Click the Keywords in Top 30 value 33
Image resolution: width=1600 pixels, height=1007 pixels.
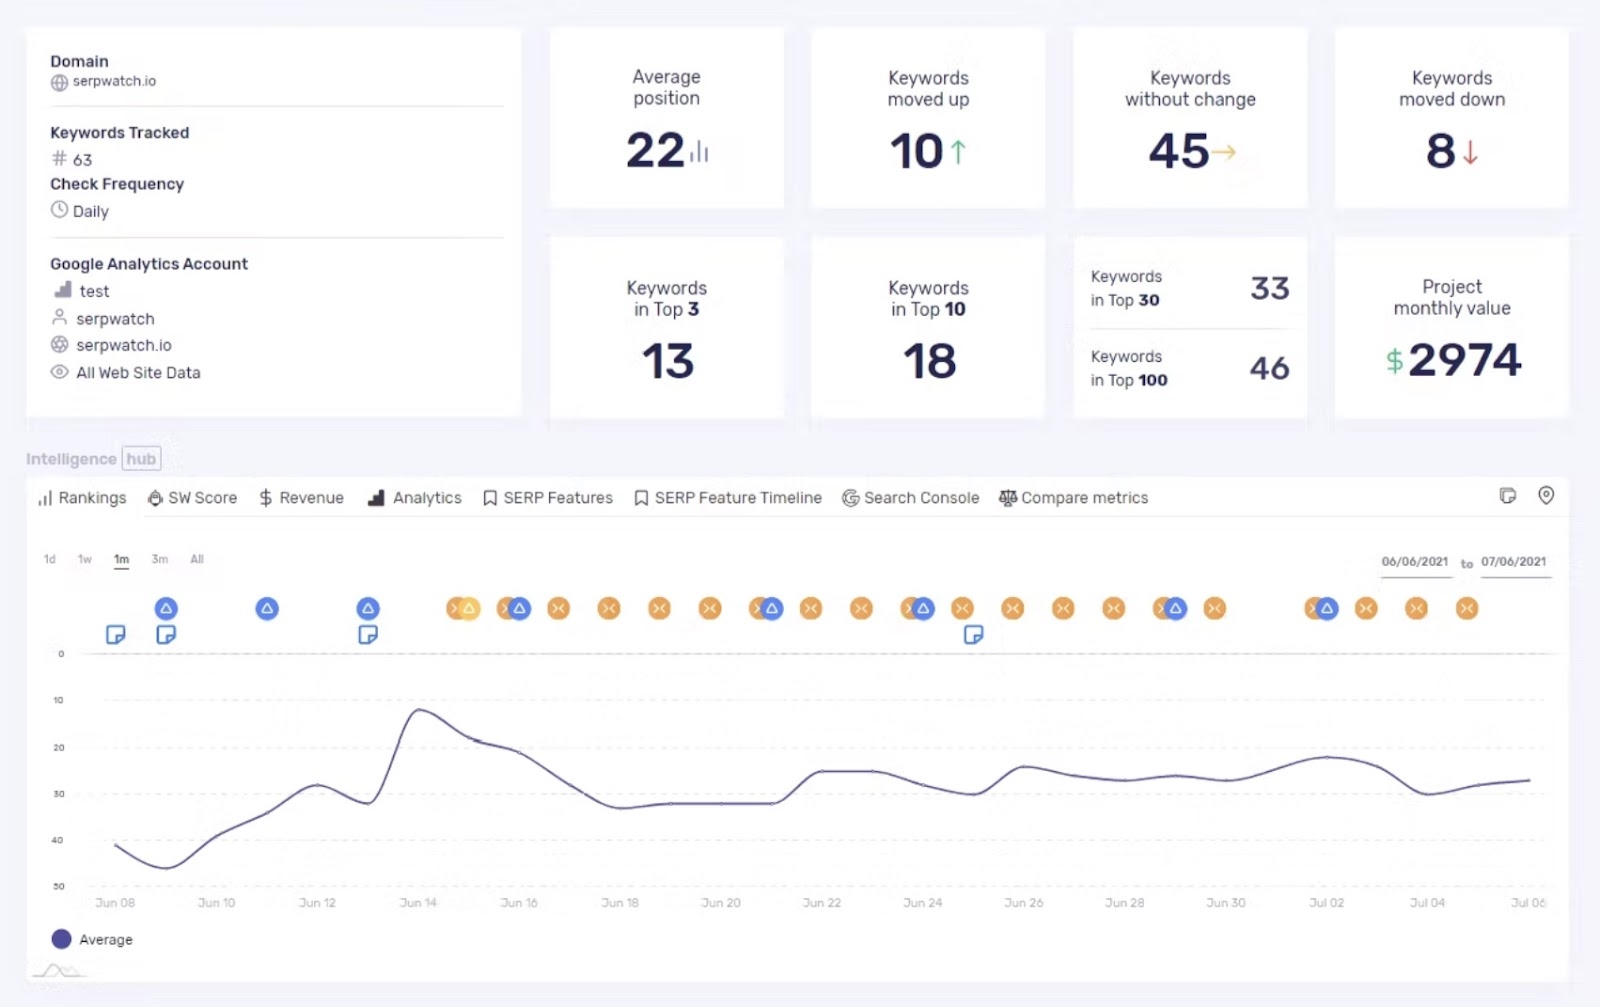pyautogui.click(x=1270, y=288)
